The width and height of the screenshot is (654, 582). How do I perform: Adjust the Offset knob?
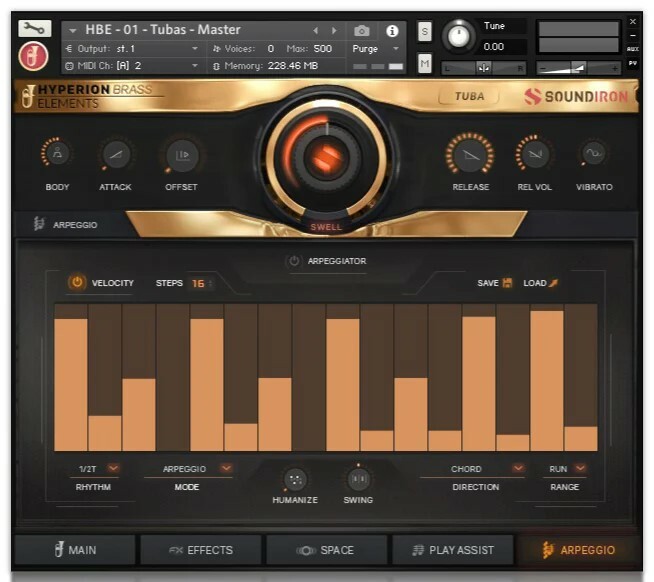click(x=181, y=155)
